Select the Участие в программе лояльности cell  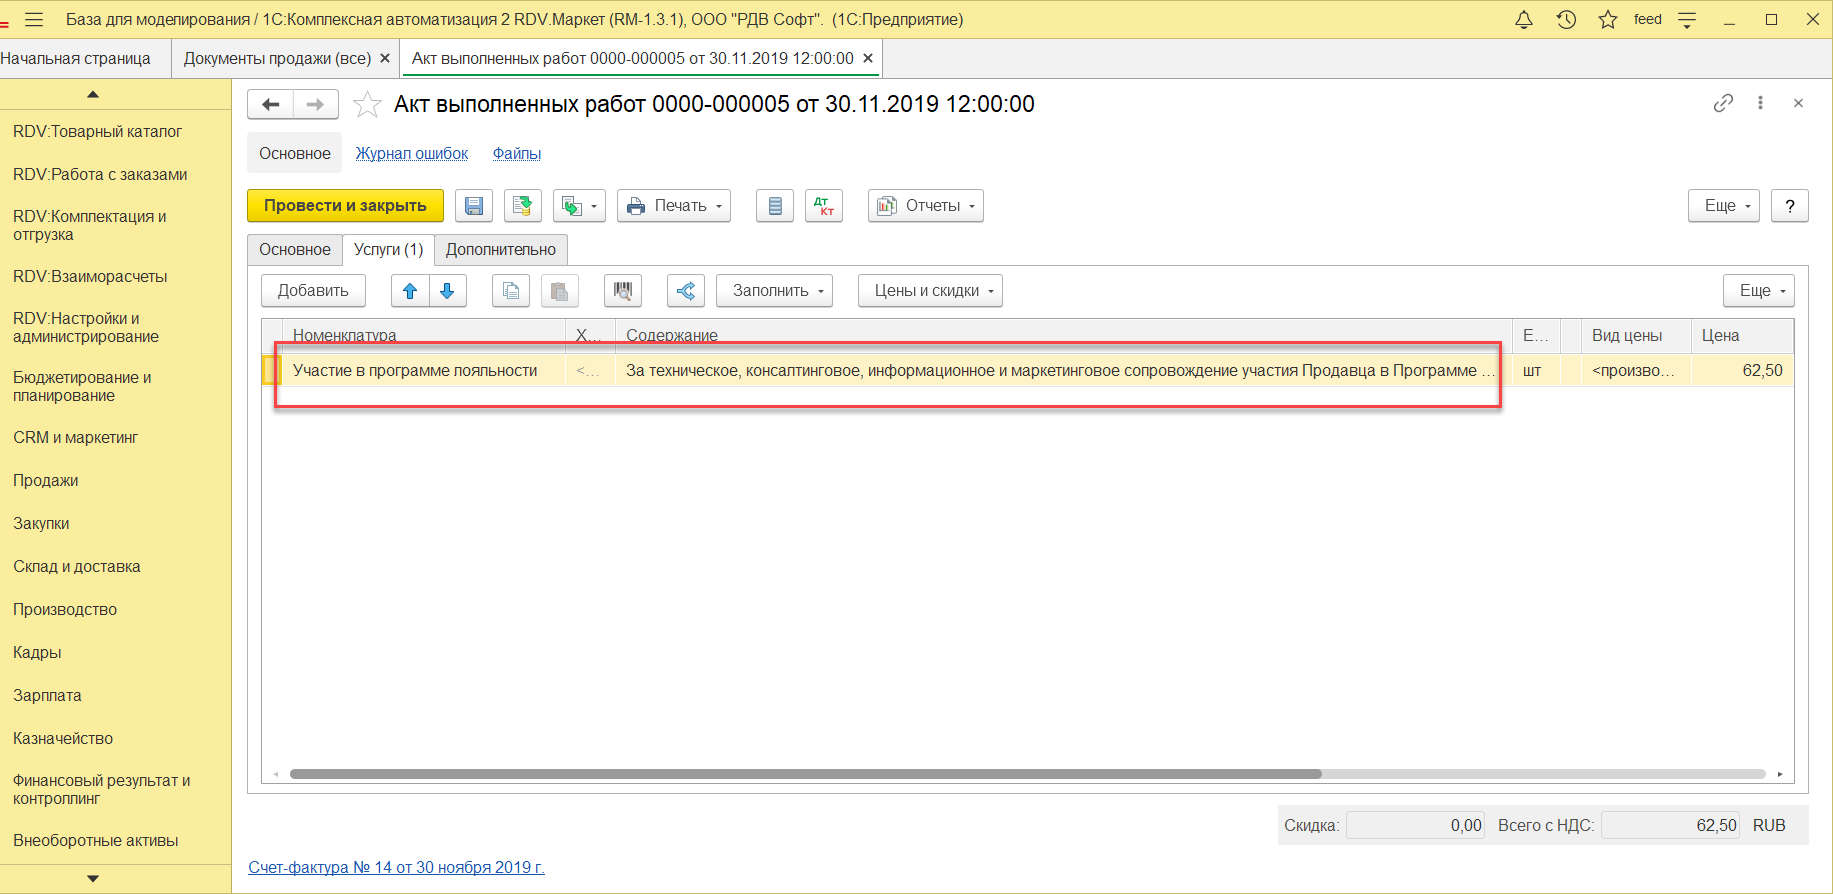423,371
